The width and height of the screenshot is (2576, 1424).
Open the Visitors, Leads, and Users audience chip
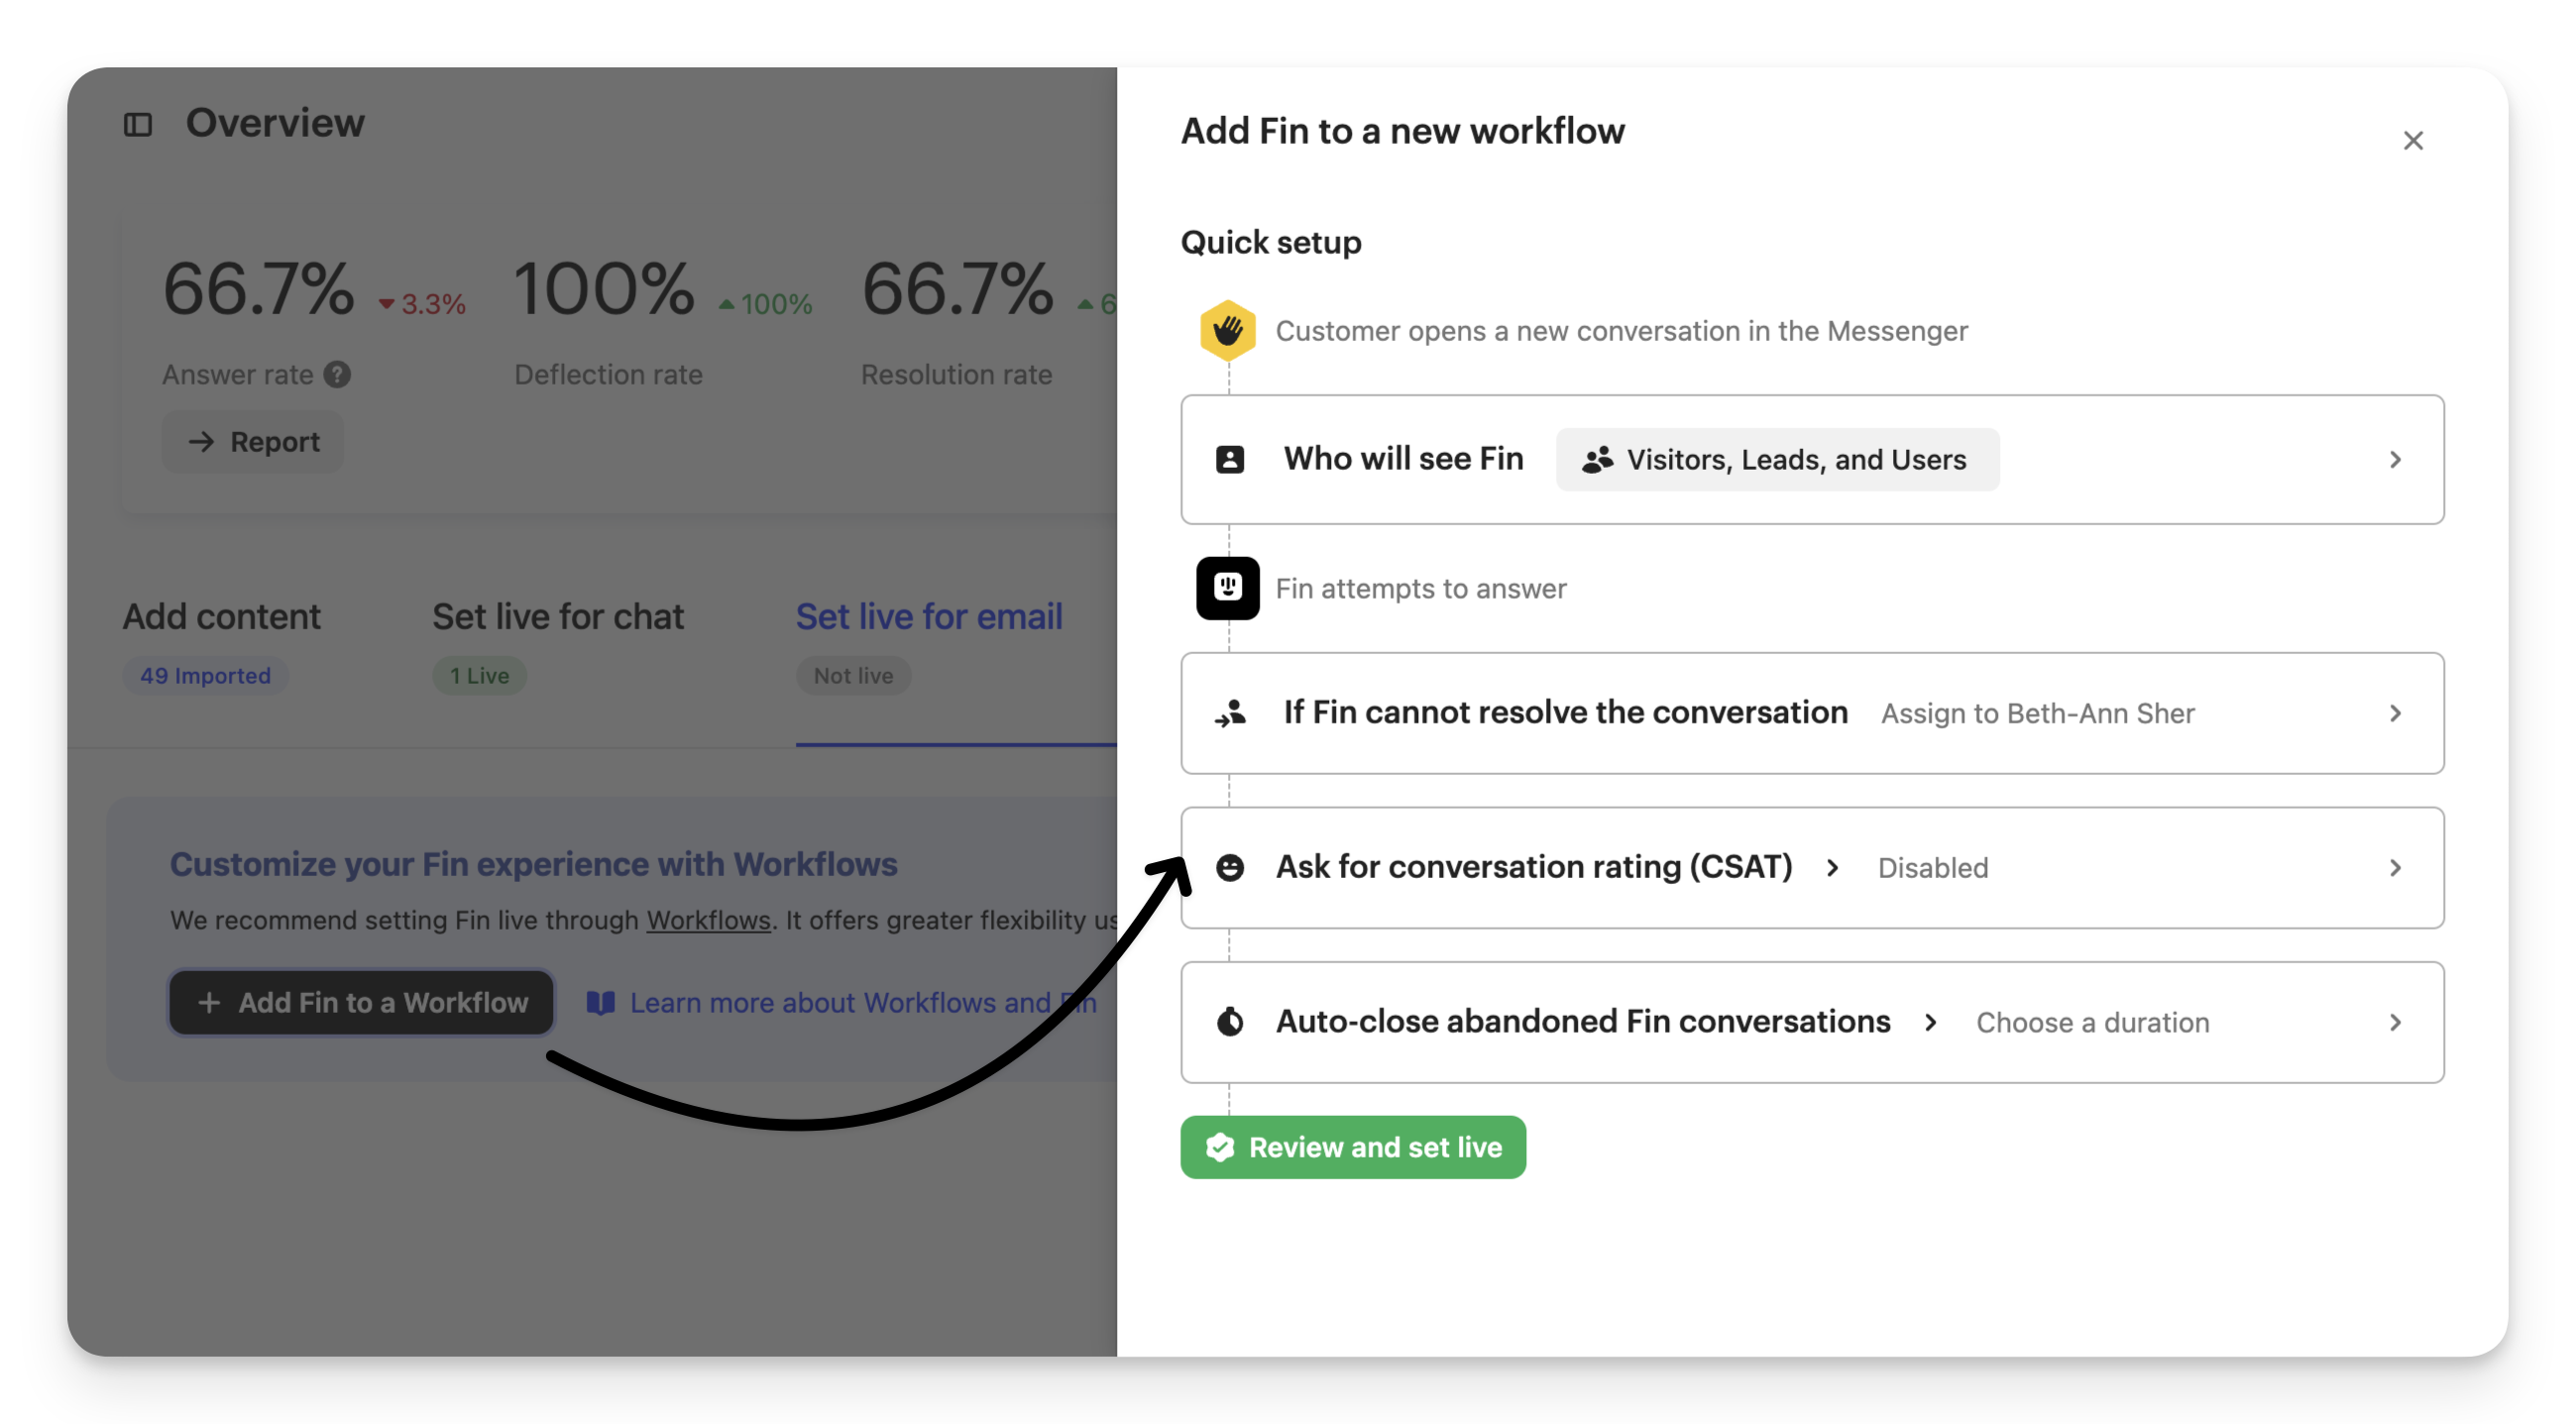(1777, 459)
